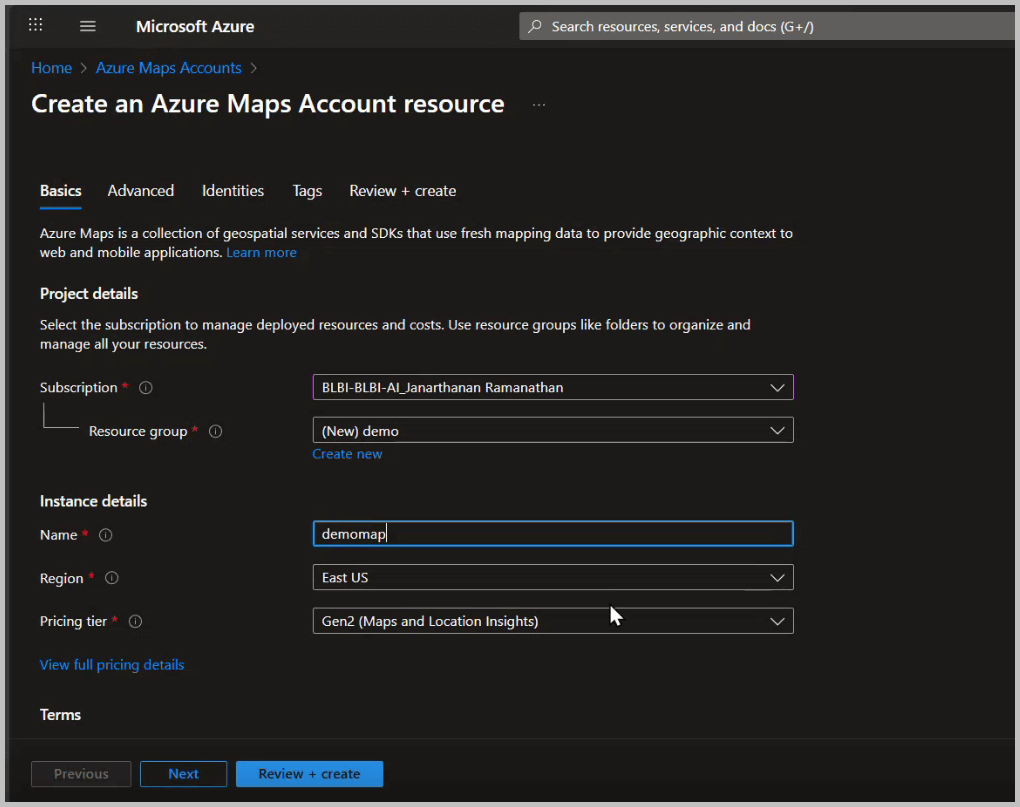
Task: Select the Tags tab
Action: [307, 191]
